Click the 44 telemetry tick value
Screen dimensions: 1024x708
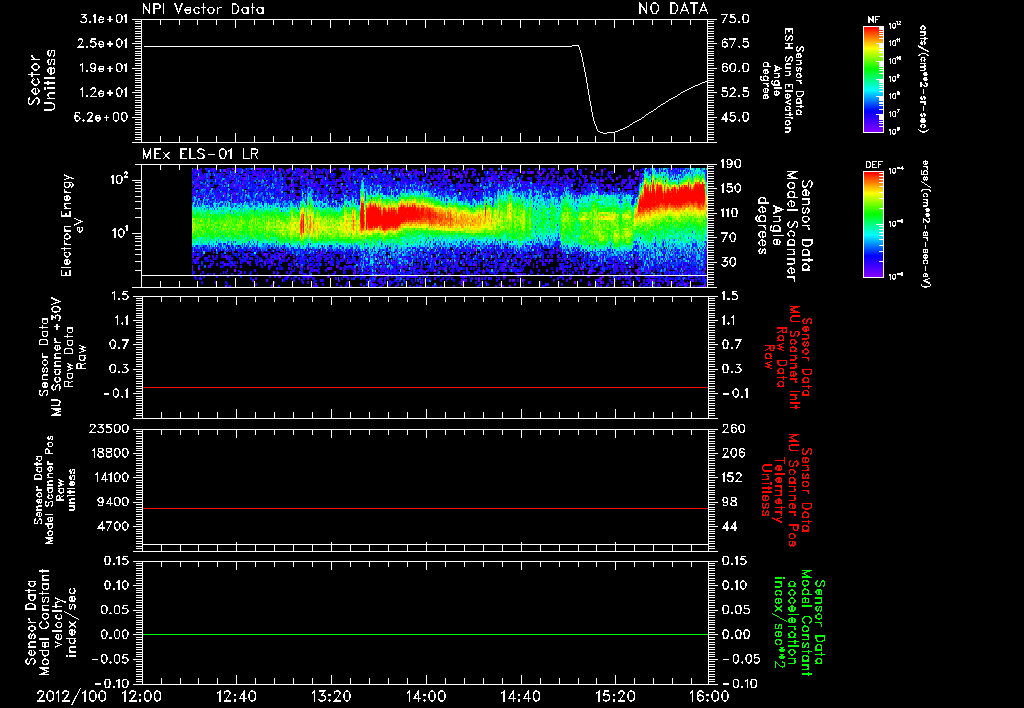pyautogui.click(x=729, y=526)
